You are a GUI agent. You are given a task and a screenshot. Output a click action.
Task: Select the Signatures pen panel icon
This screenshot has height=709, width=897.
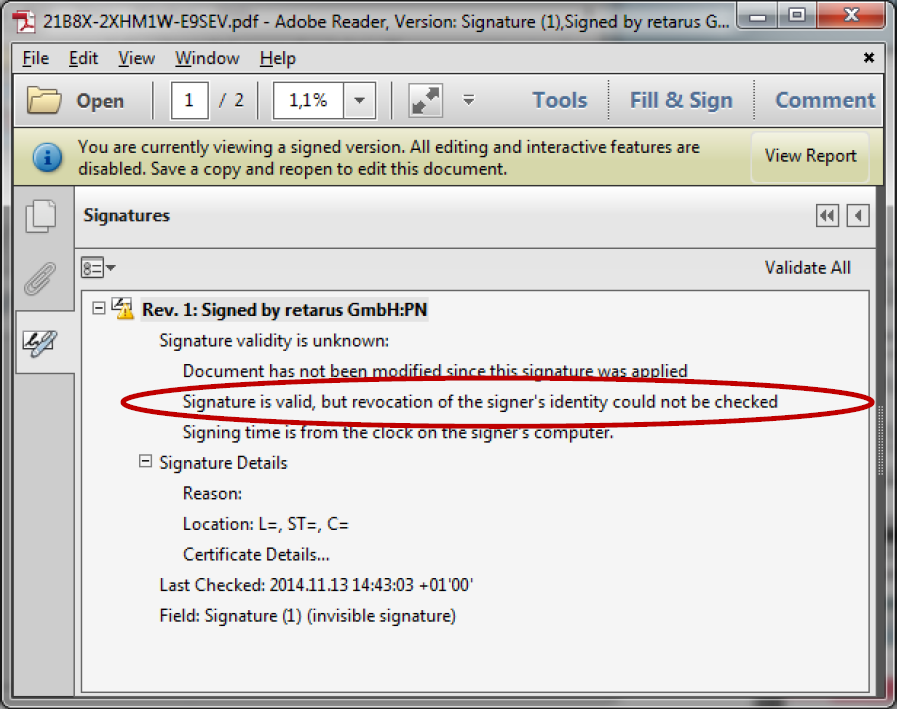pyautogui.click(x=42, y=342)
